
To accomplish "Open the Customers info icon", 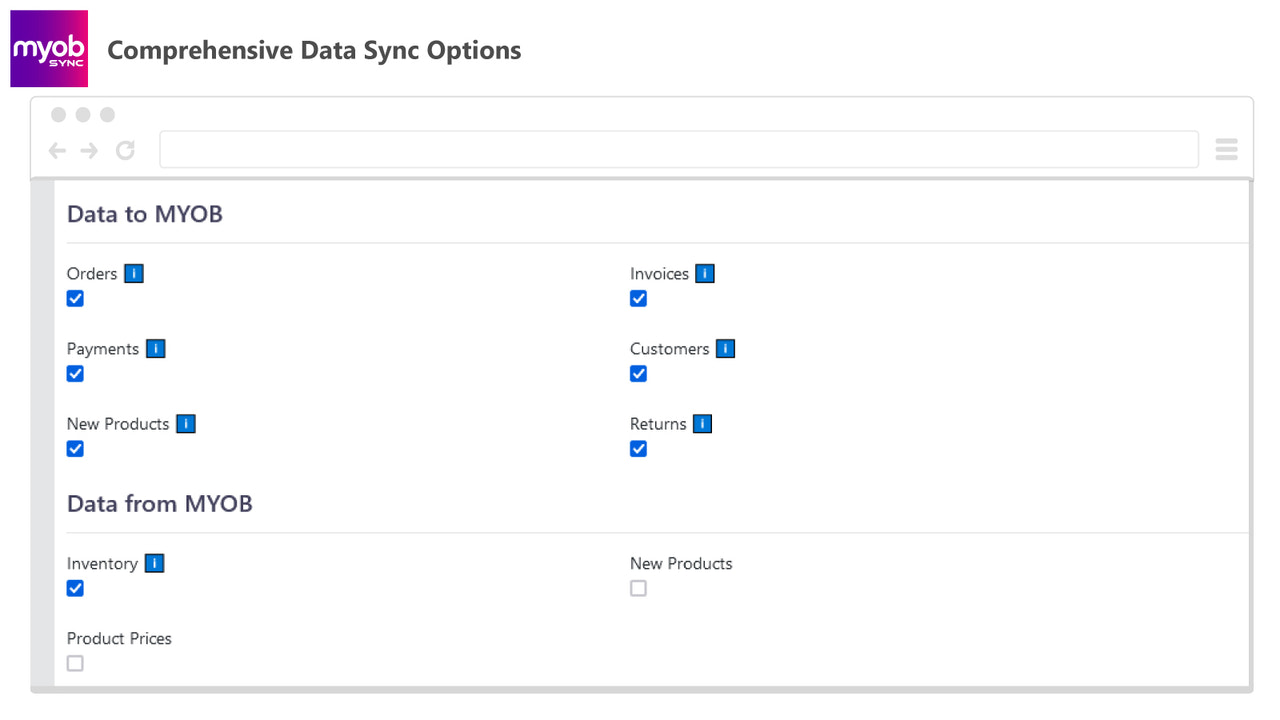I will [725, 348].
